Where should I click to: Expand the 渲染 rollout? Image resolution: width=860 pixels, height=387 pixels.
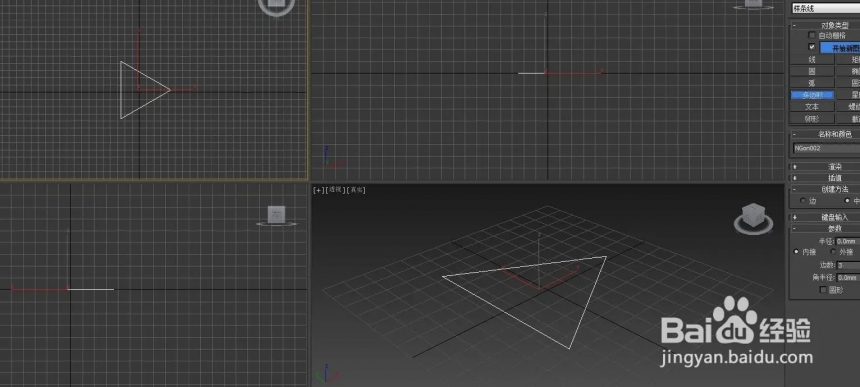pyautogui.click(x=825, y=167)
